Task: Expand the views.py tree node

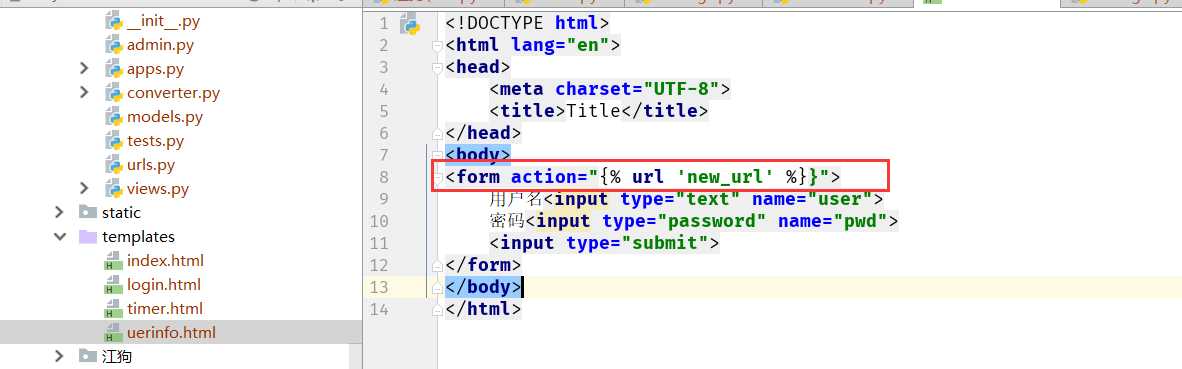Action: [x=84, y=188]
